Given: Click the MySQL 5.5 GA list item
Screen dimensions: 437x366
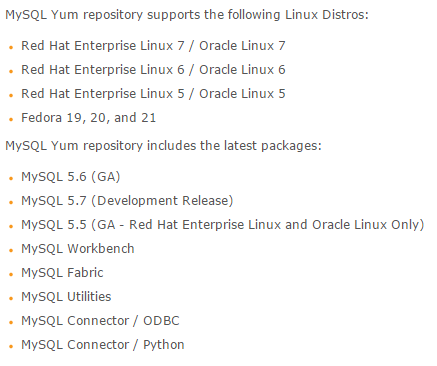Looking at the screenshot, I should (x=223, y=225).
